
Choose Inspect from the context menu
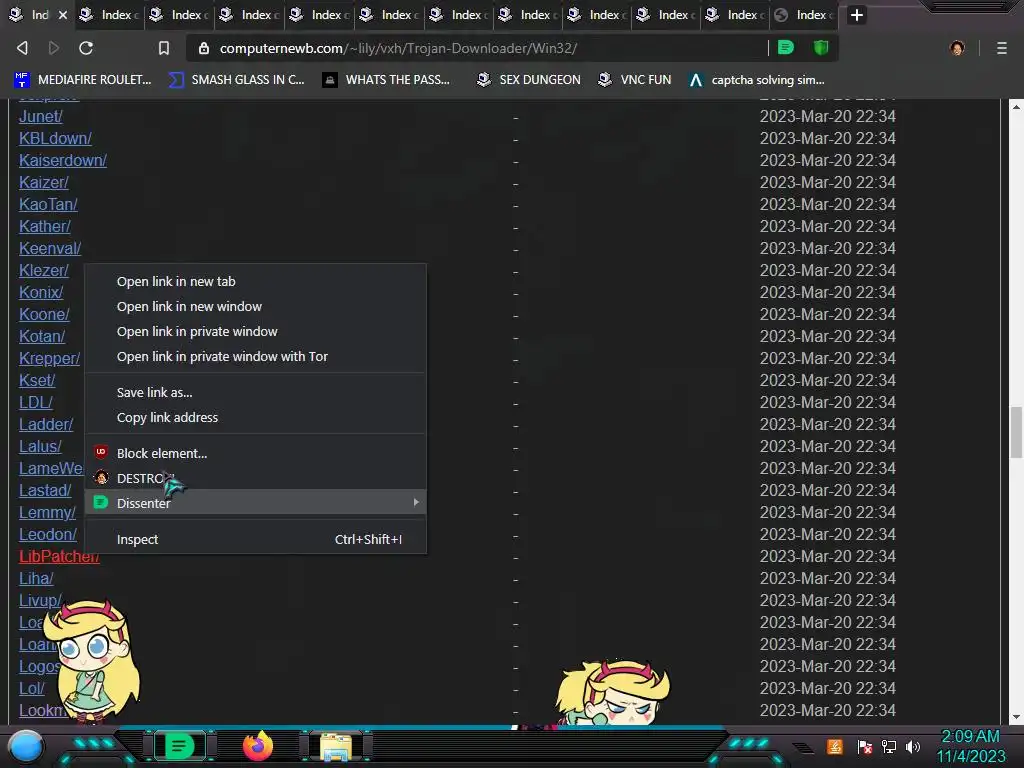[255, 539]
